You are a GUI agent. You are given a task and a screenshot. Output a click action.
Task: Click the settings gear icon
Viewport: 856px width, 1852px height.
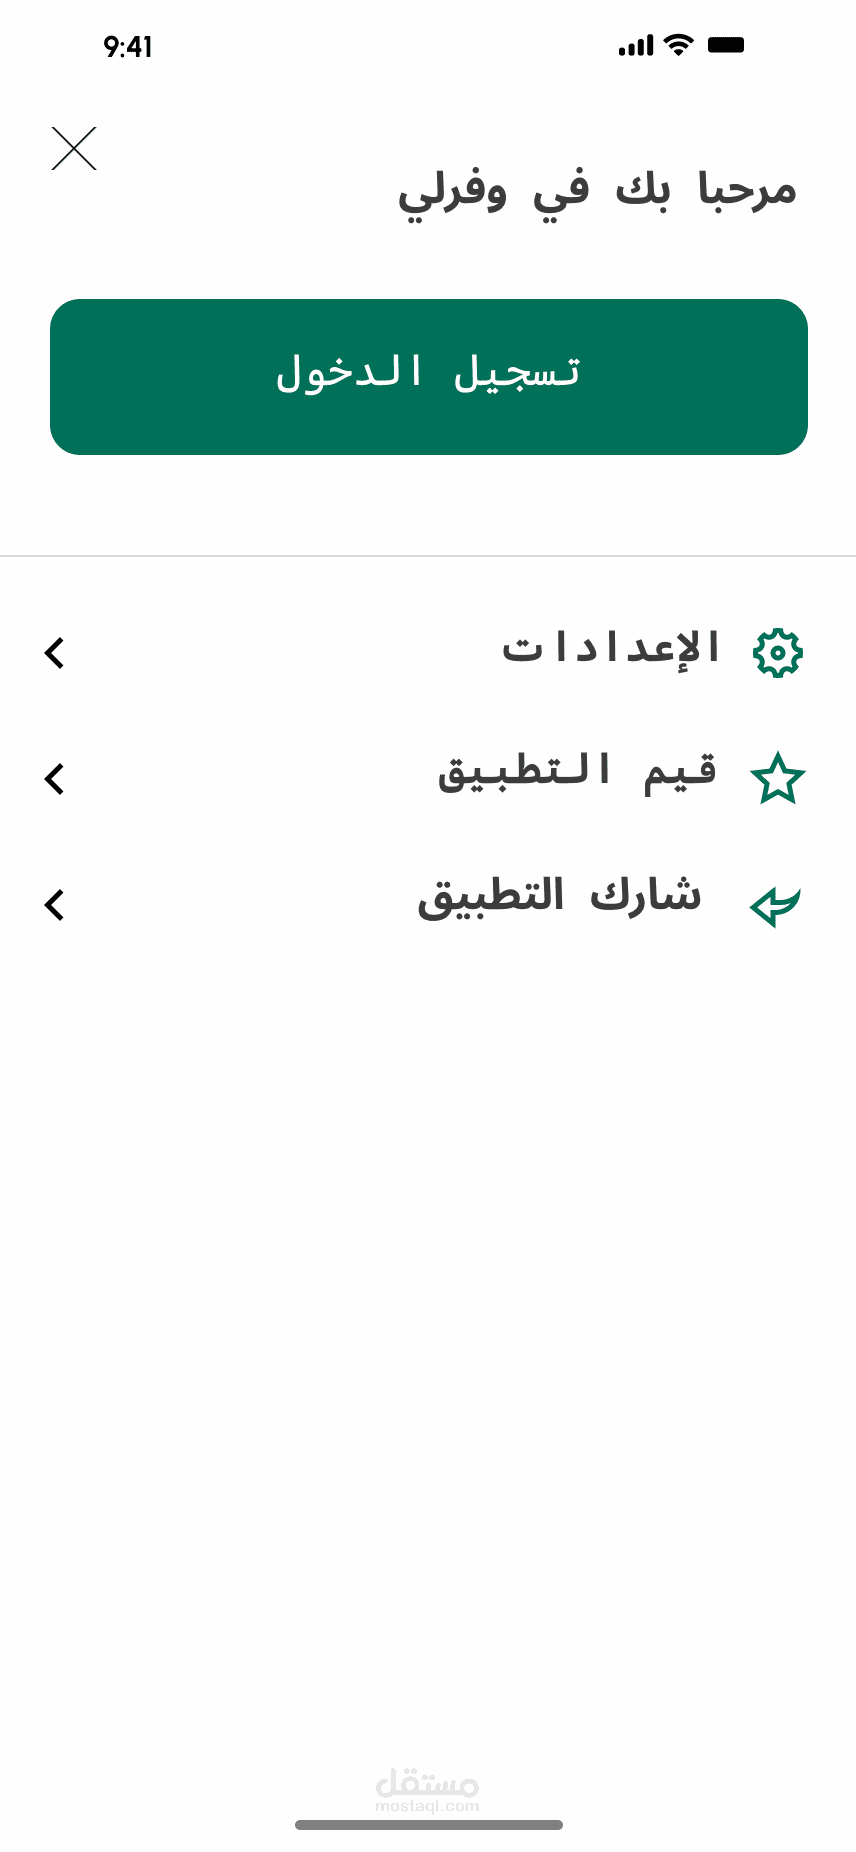point(778,653)
